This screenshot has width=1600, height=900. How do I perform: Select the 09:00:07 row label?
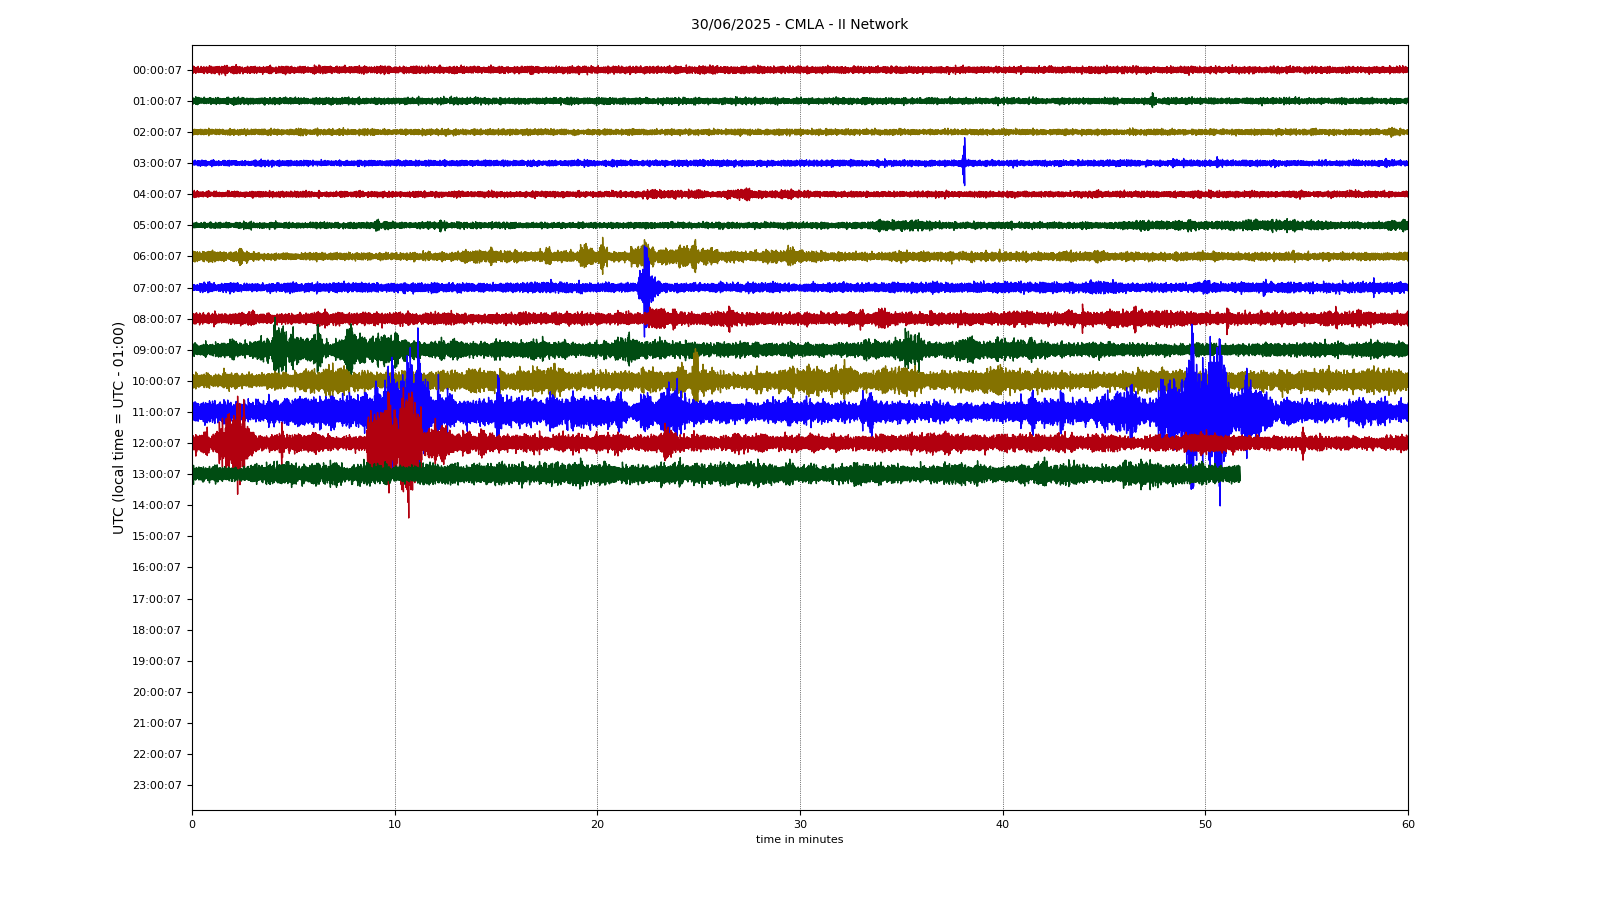tap(157, 350)
